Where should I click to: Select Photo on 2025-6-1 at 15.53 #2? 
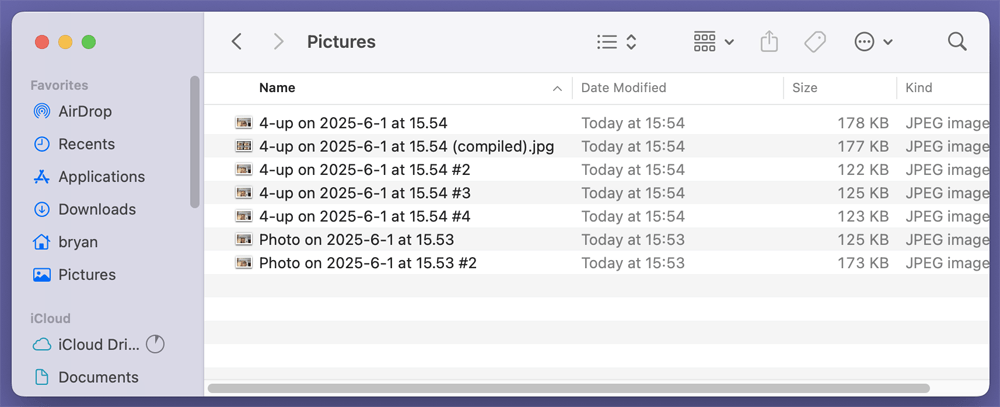(x=367, y=263)
